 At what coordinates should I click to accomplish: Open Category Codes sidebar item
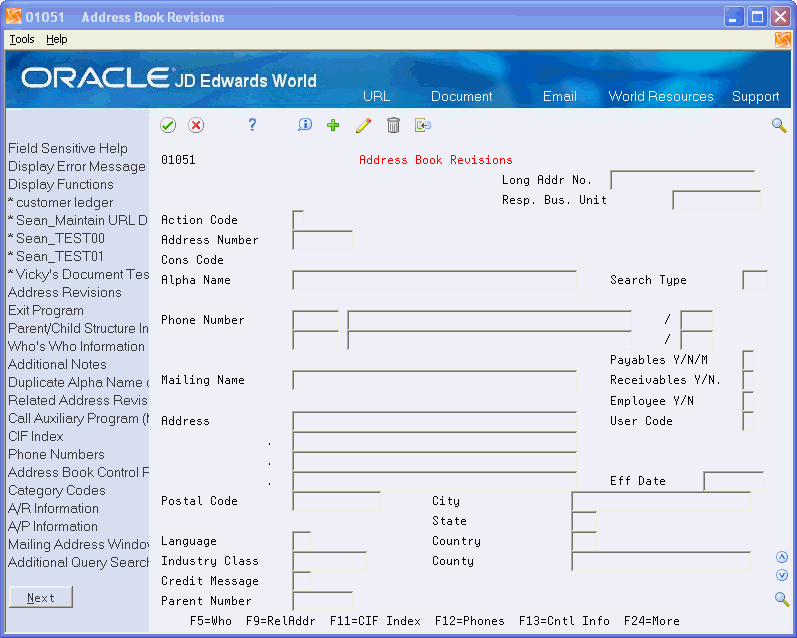click(56, 491)
